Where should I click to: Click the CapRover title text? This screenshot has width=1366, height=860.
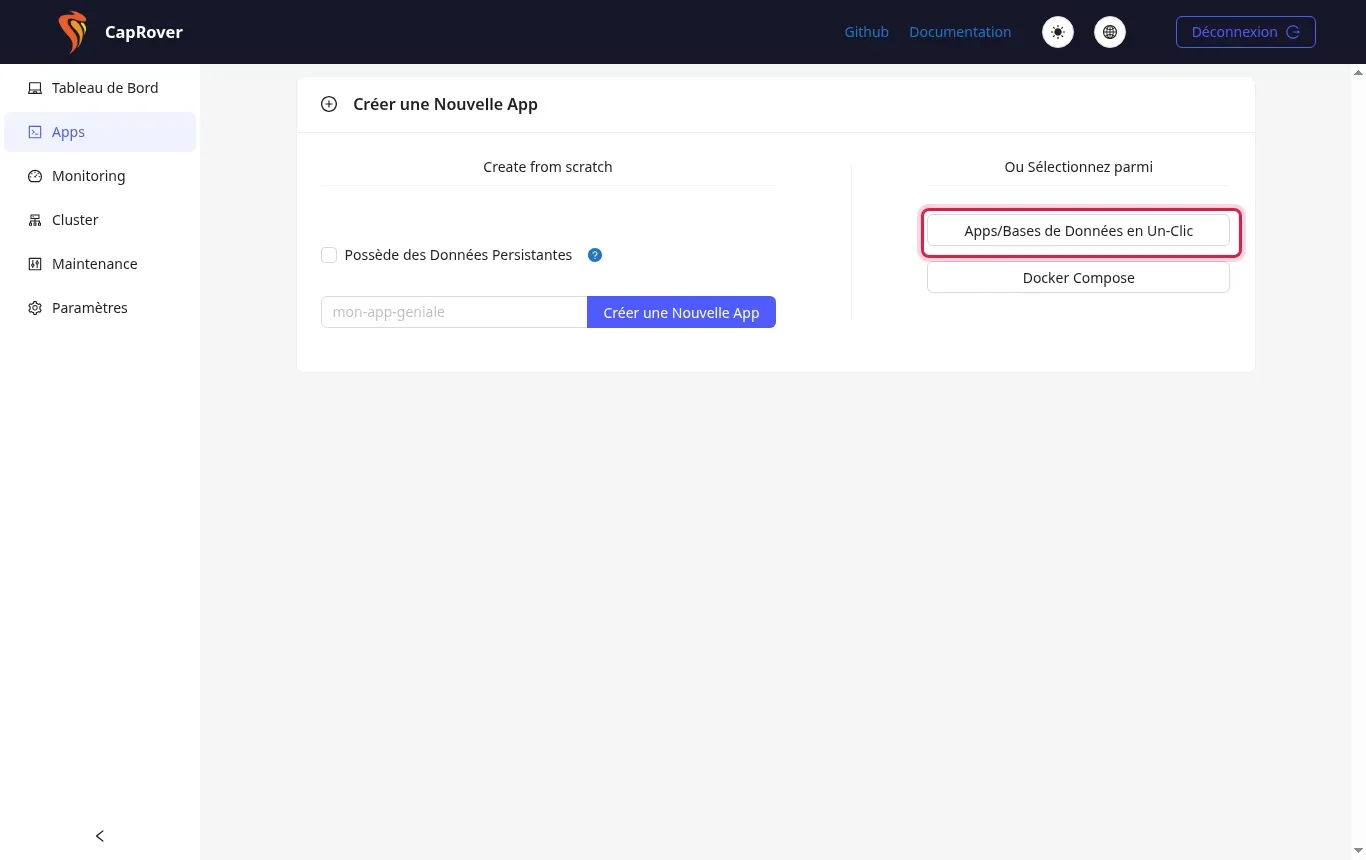coord(144,32)
